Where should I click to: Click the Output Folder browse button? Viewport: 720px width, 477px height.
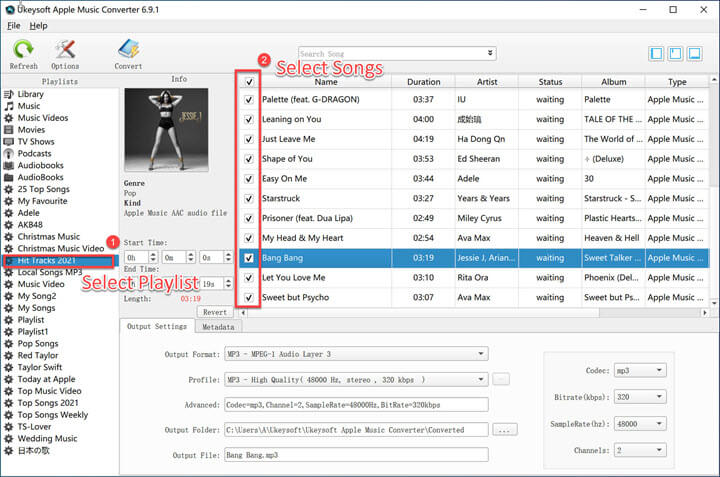point(505,429)
